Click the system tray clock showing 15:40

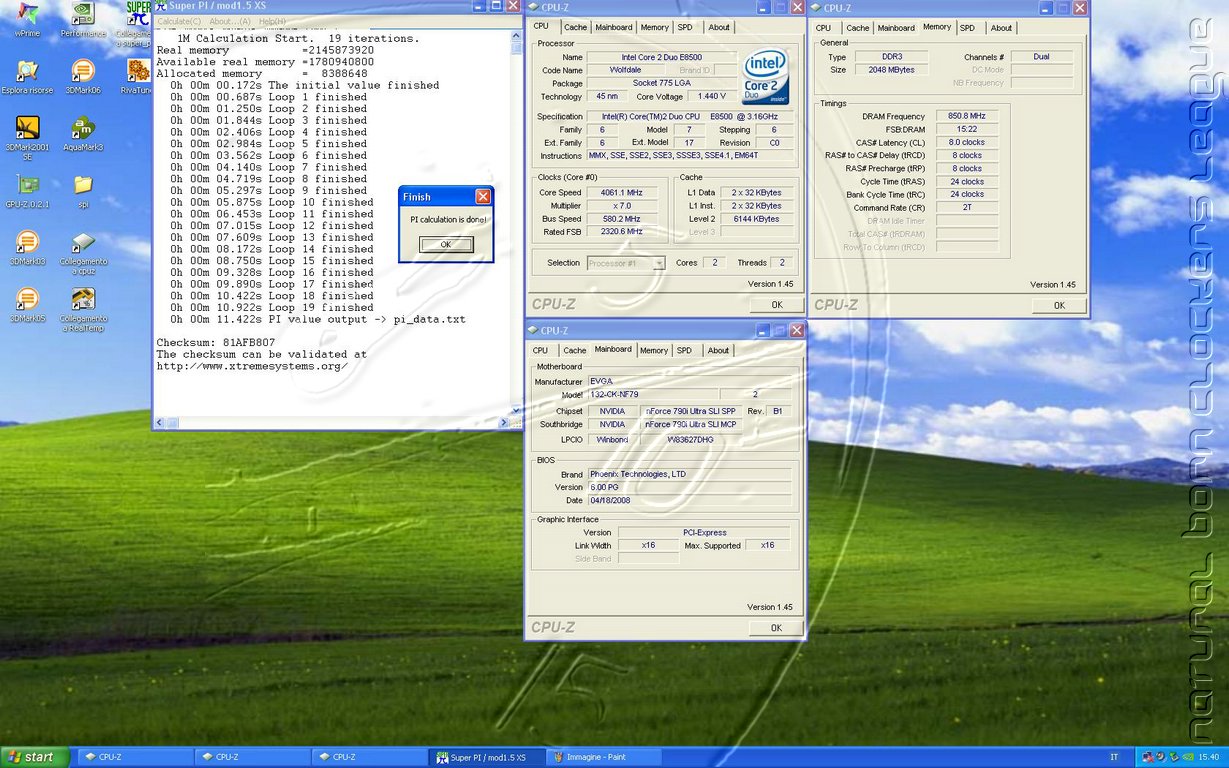click(x=1208, y=757)
